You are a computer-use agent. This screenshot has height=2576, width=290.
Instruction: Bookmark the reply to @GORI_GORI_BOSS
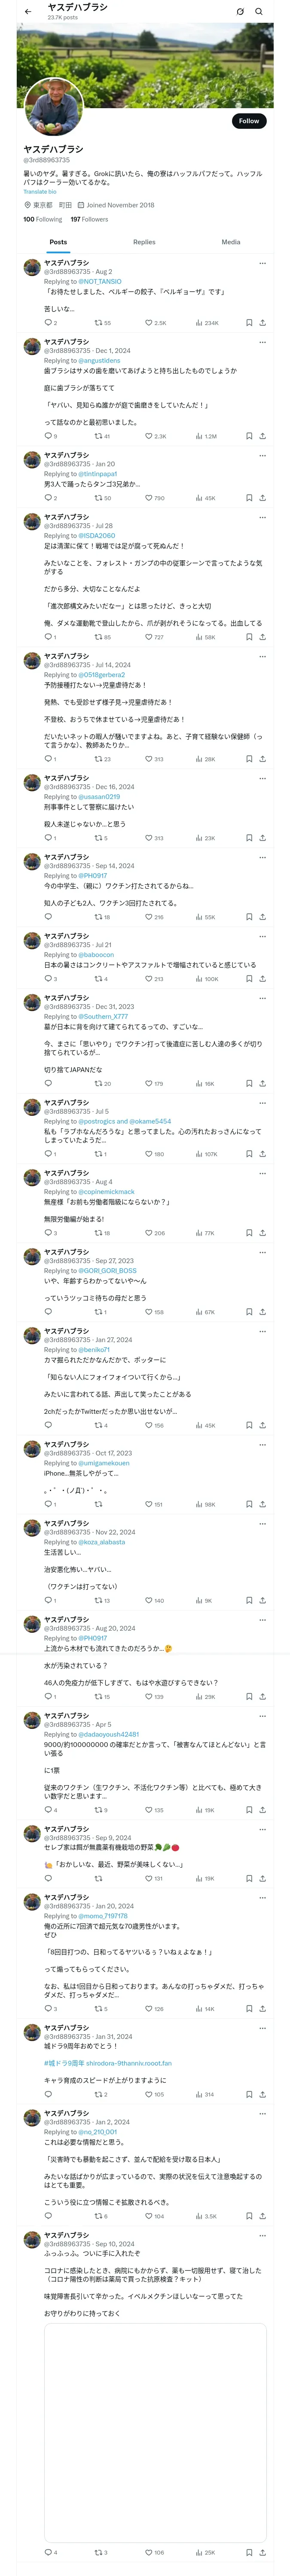tap(249, 1312)
